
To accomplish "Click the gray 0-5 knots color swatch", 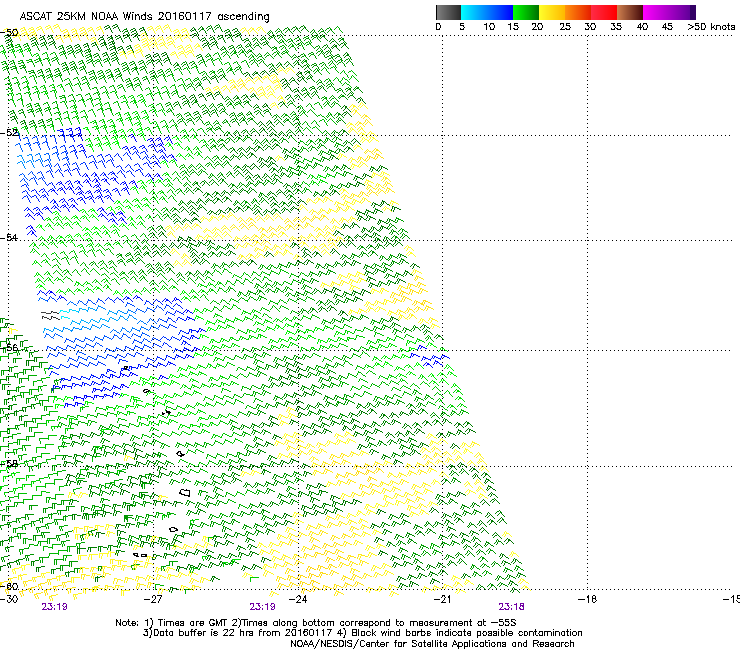I will pos(448,12).
